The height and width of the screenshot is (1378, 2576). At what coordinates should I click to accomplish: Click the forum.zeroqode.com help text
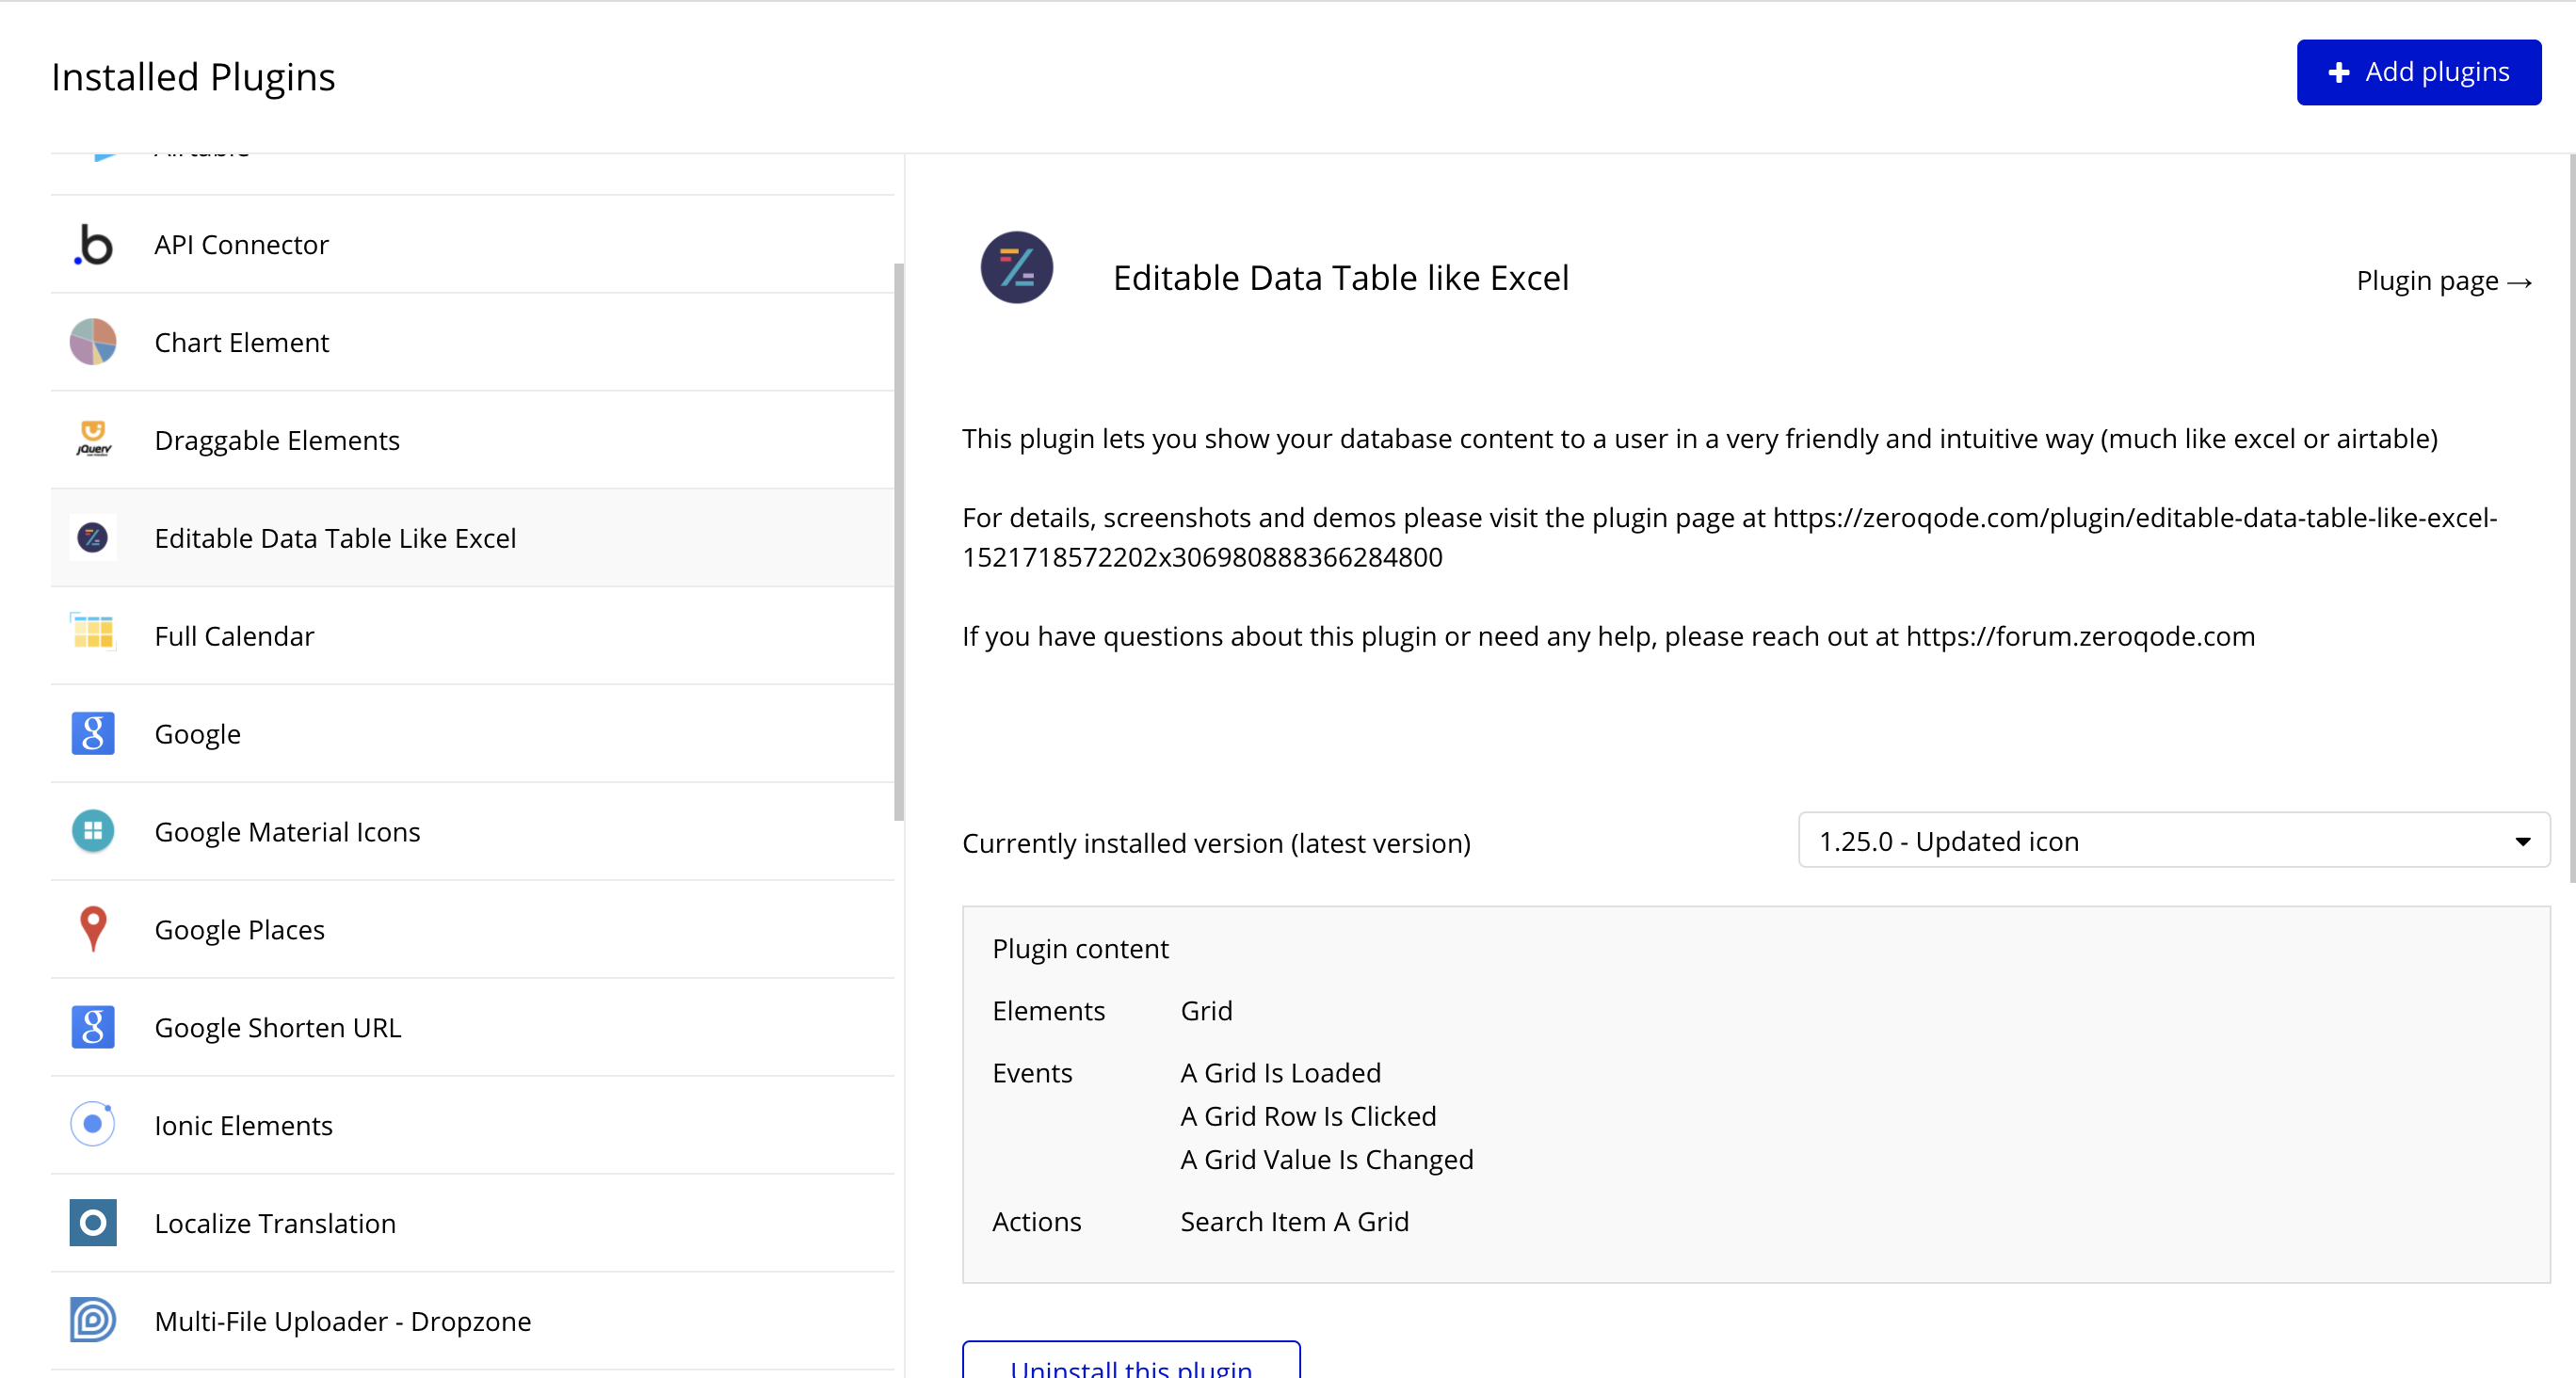1608,636
